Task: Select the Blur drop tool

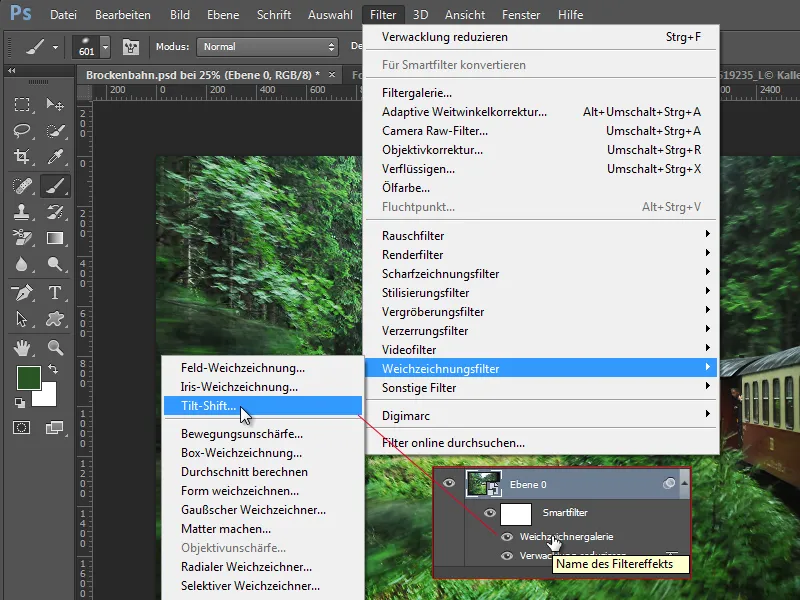Action: 21,264
